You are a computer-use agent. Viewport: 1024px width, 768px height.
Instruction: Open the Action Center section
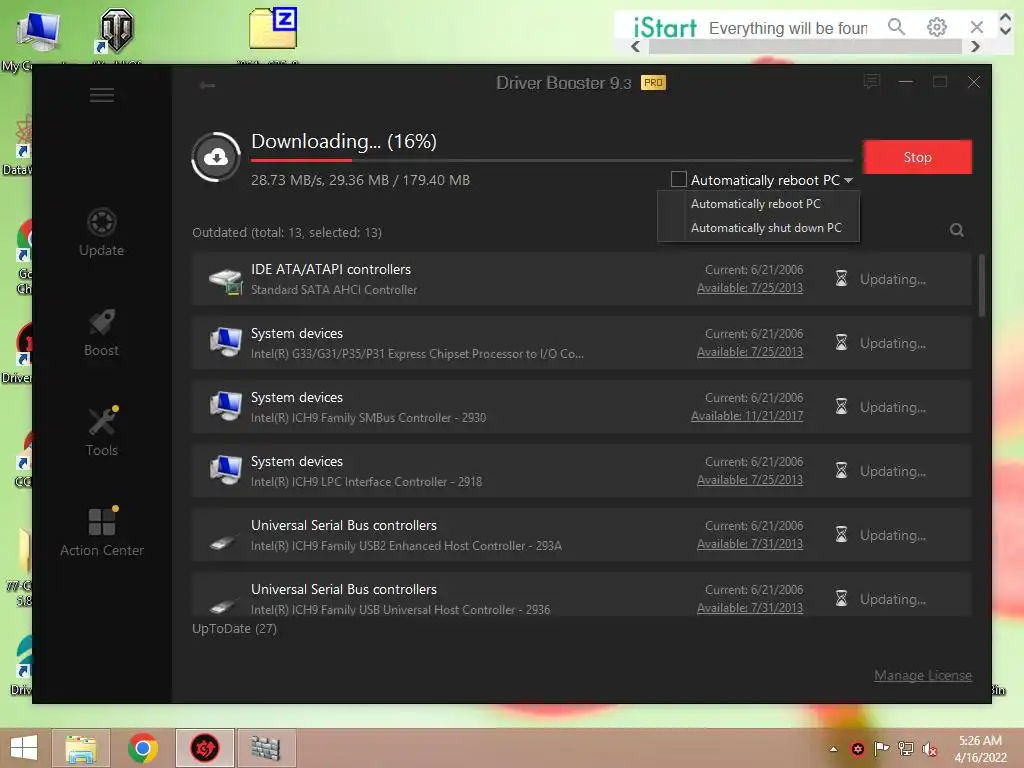101,532
